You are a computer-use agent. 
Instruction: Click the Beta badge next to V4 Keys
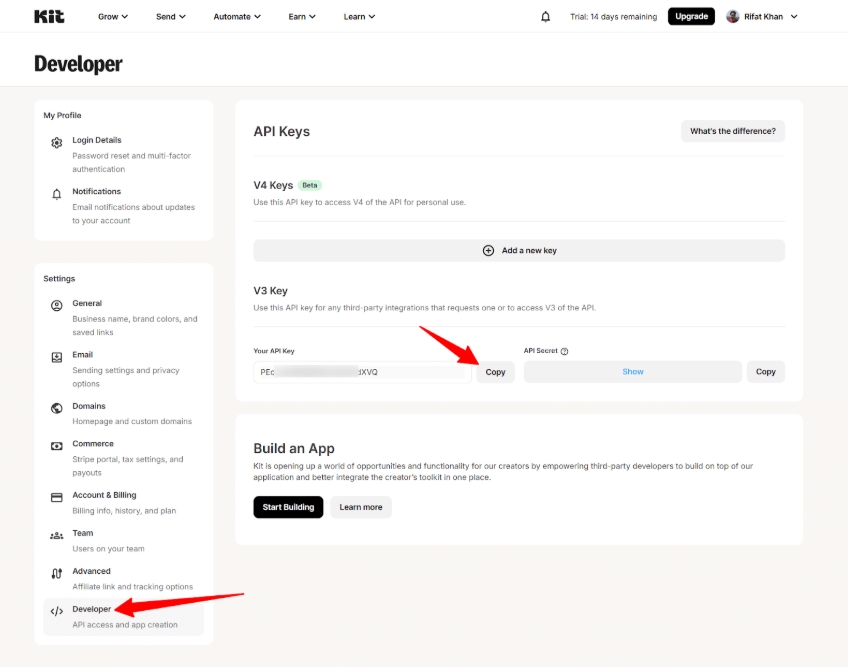(x=310, y=185)
